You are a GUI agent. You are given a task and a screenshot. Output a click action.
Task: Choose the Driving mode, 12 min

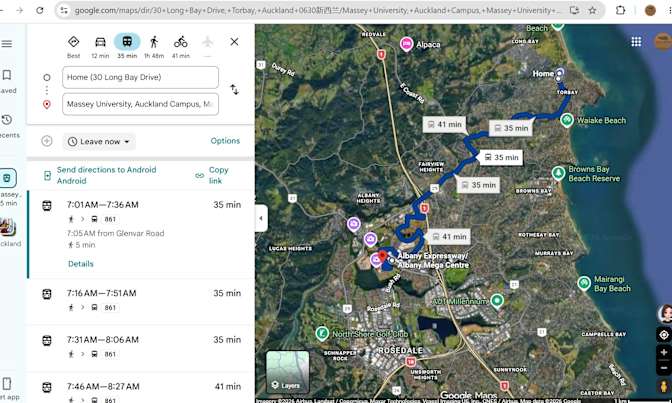pos(100,42)
